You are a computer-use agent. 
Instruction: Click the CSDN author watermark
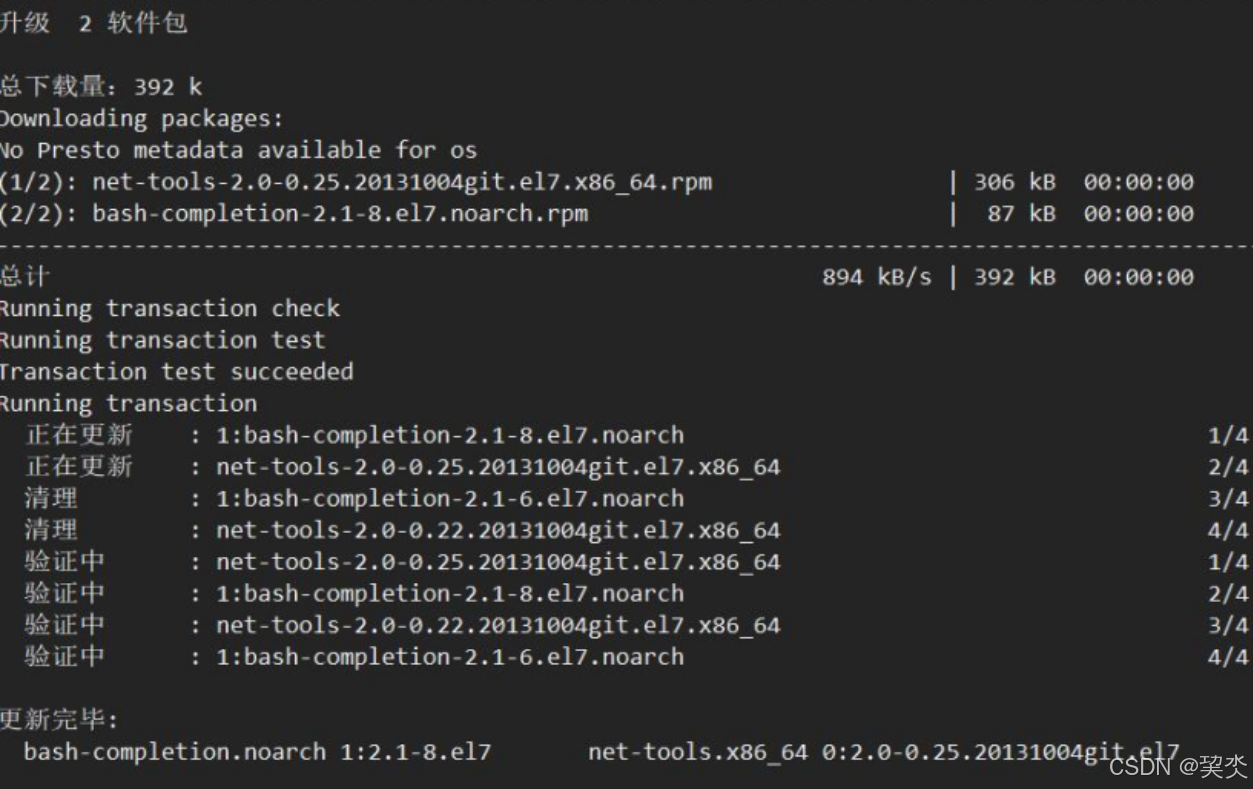(1178, 767)
